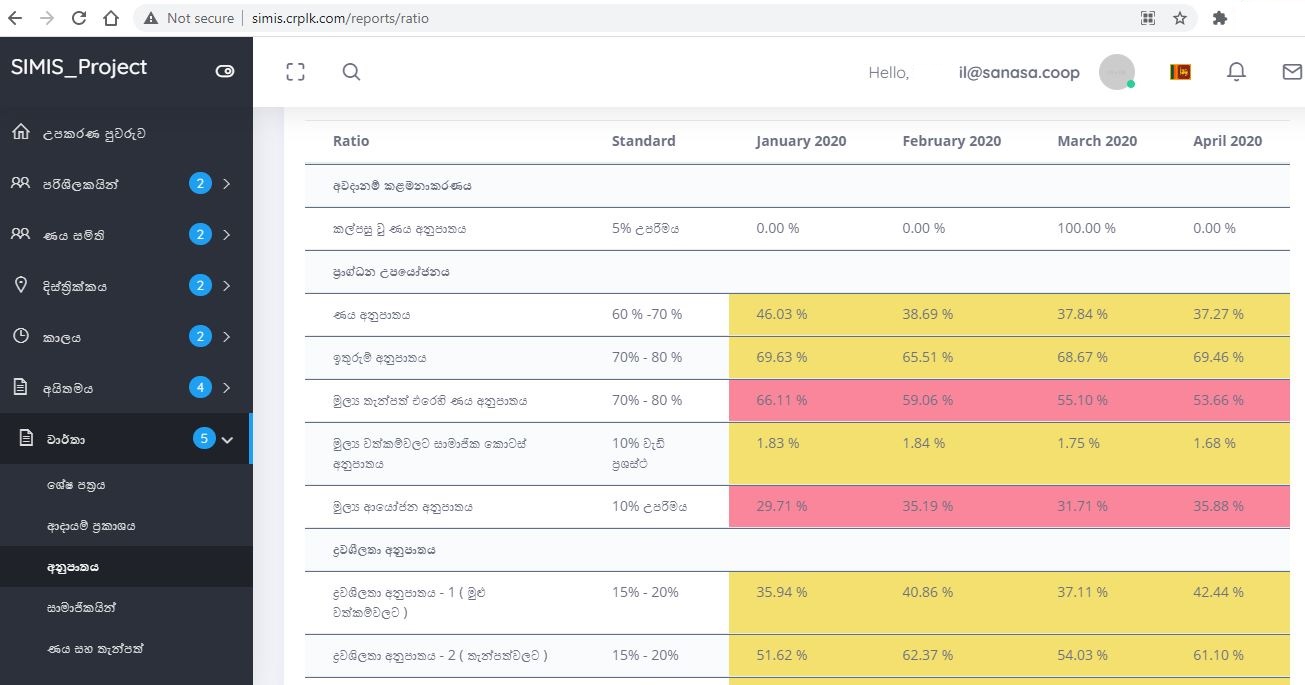This screenshot has height=685, width=1305.
Task: Open the notifications bell icon
Action: pyautogui.click(x=1236, y=72)
